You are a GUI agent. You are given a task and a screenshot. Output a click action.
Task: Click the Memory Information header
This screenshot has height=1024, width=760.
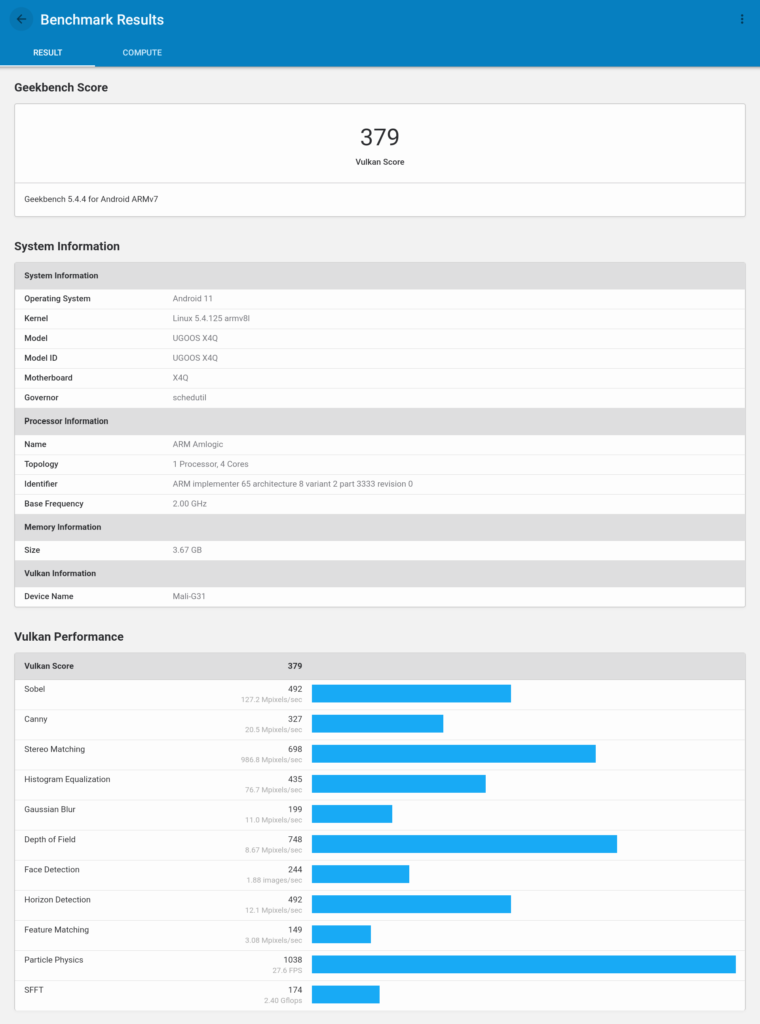pyautogui.click(x=62, y=527)
